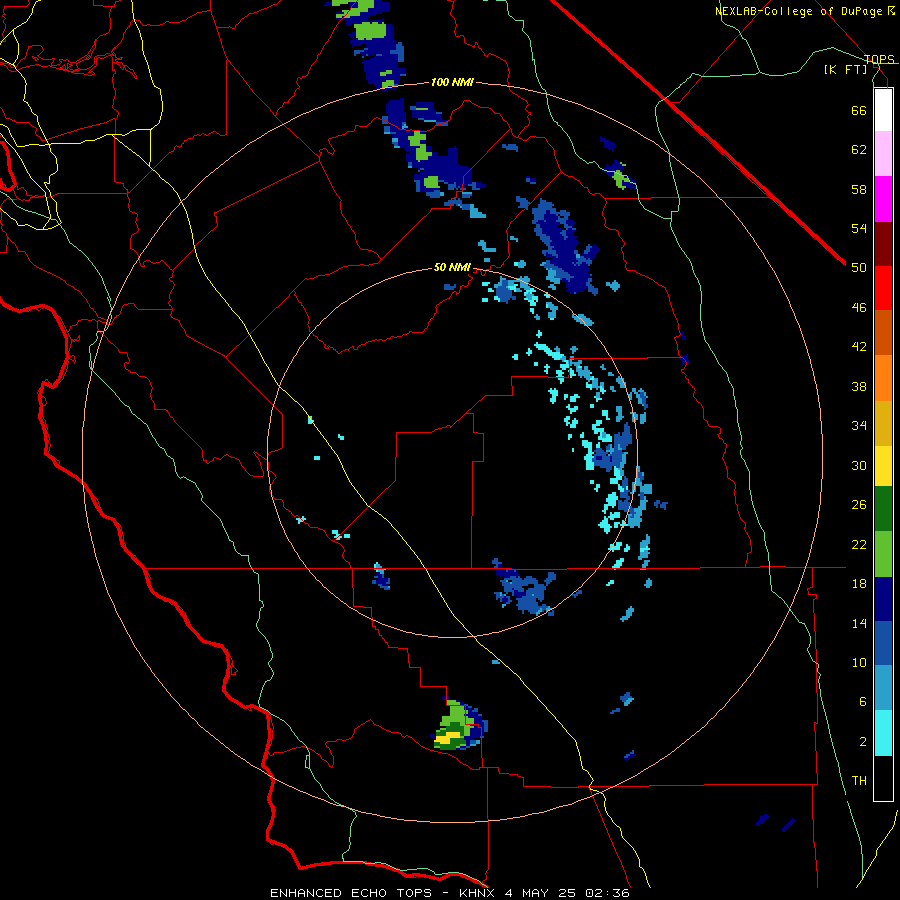Click the 42 legend value
This screenshot has width=900, height=900.
(x=859, y=347)
